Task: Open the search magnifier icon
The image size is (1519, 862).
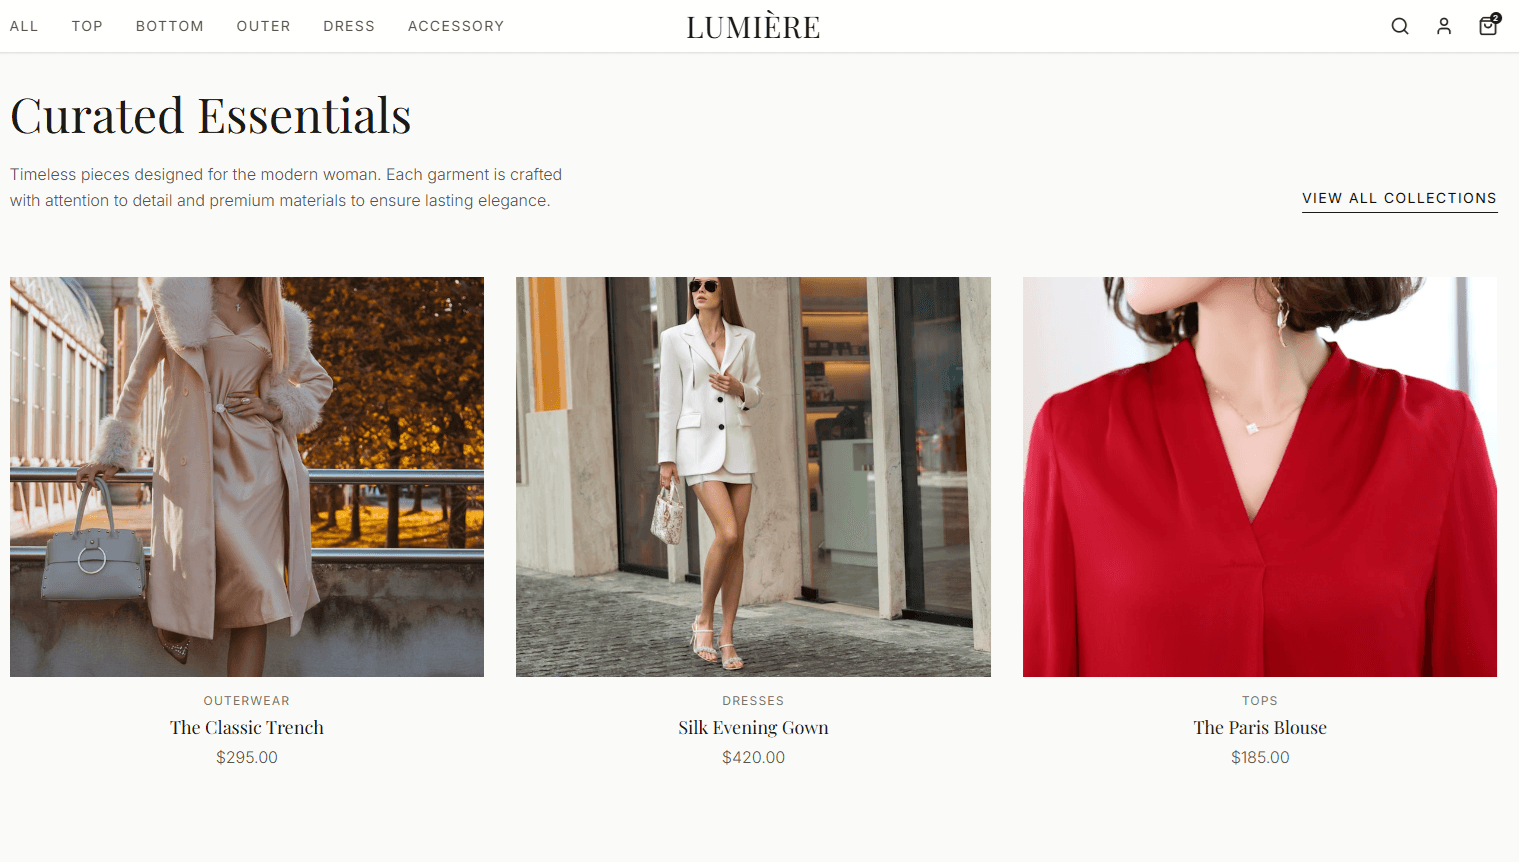Action: pos(1400,26)
